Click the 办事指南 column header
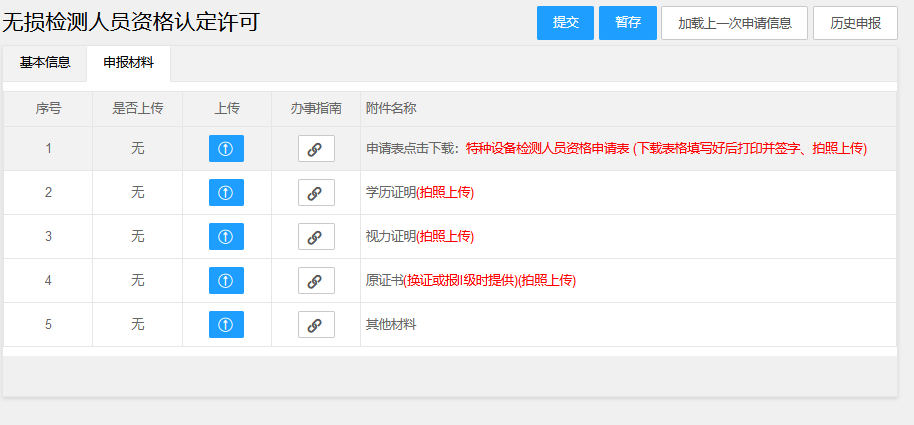Image resolution: width=914 pixels, height=425 pixels. (316, 108)
